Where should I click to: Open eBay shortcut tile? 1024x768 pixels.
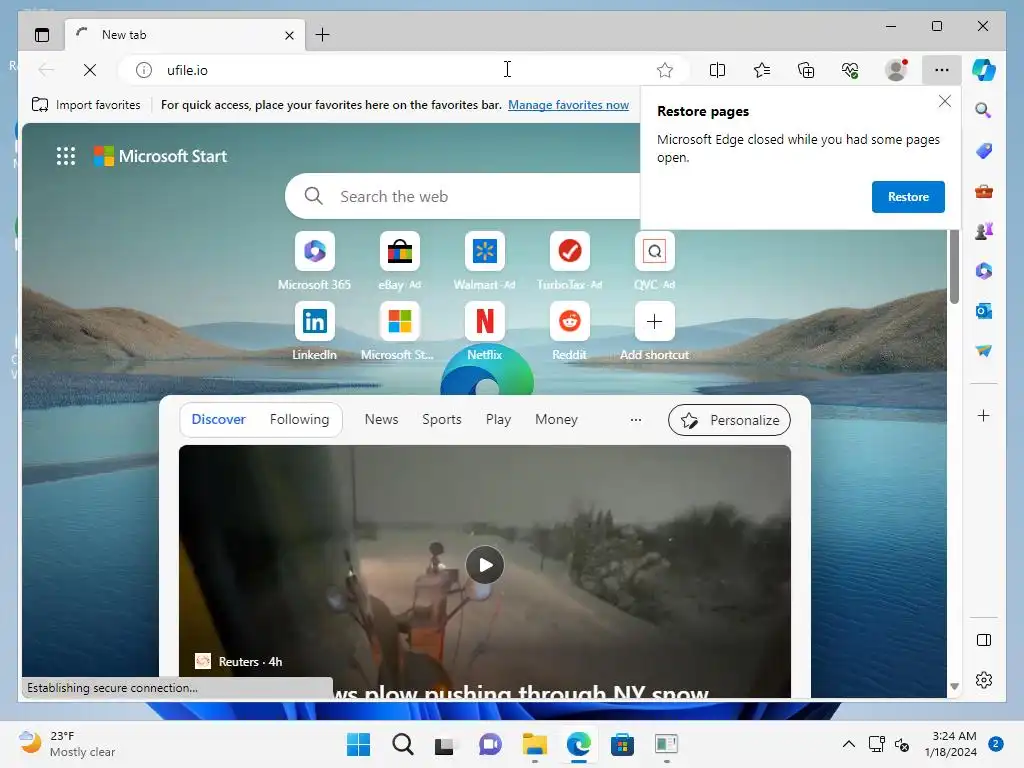pyautogui.click(x=400, y=251)
